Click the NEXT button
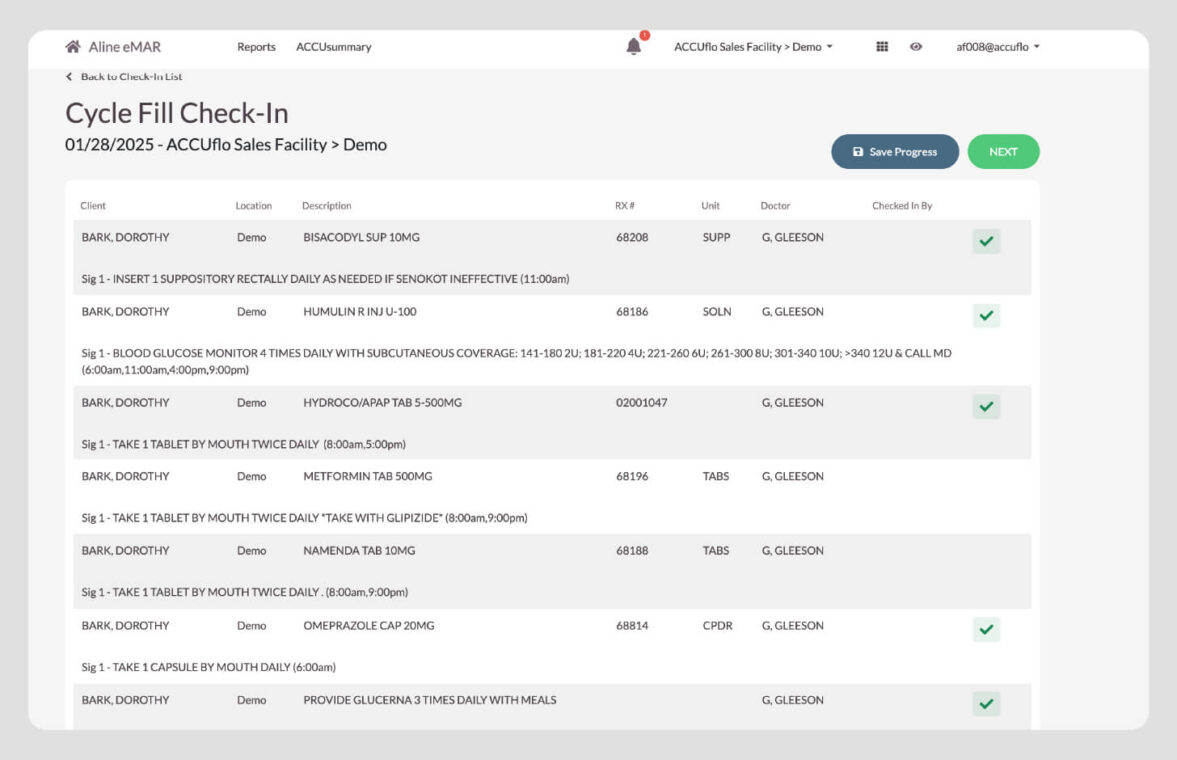Viewport: 1177px width, 760px height. pos(1003,151)
